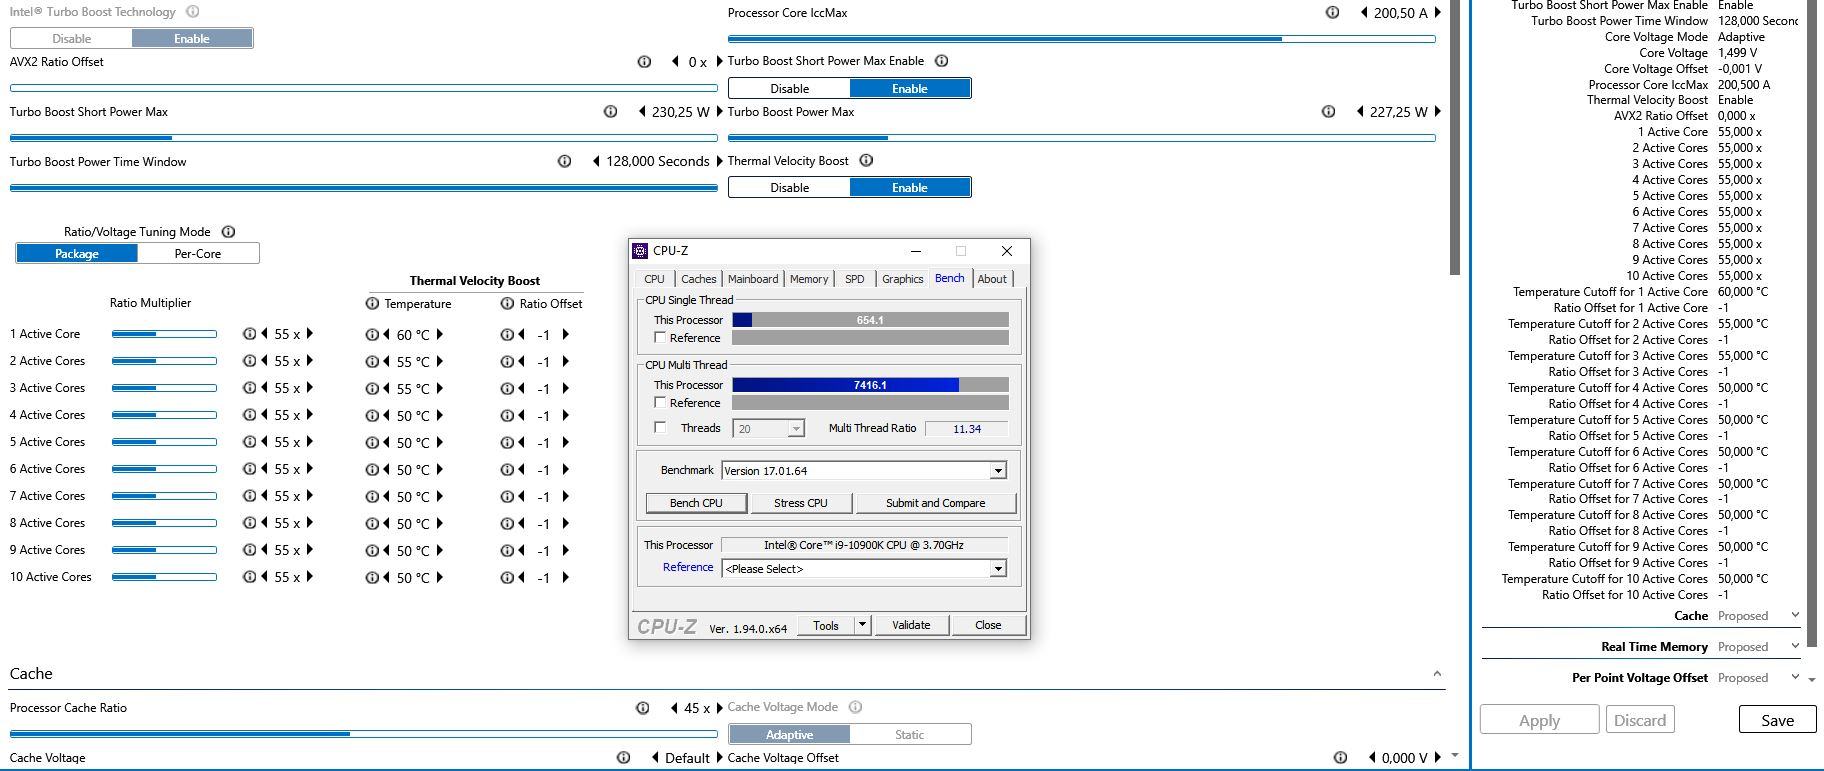Tick Reference checkbox under CPU Single Thread

coord(660,338)
